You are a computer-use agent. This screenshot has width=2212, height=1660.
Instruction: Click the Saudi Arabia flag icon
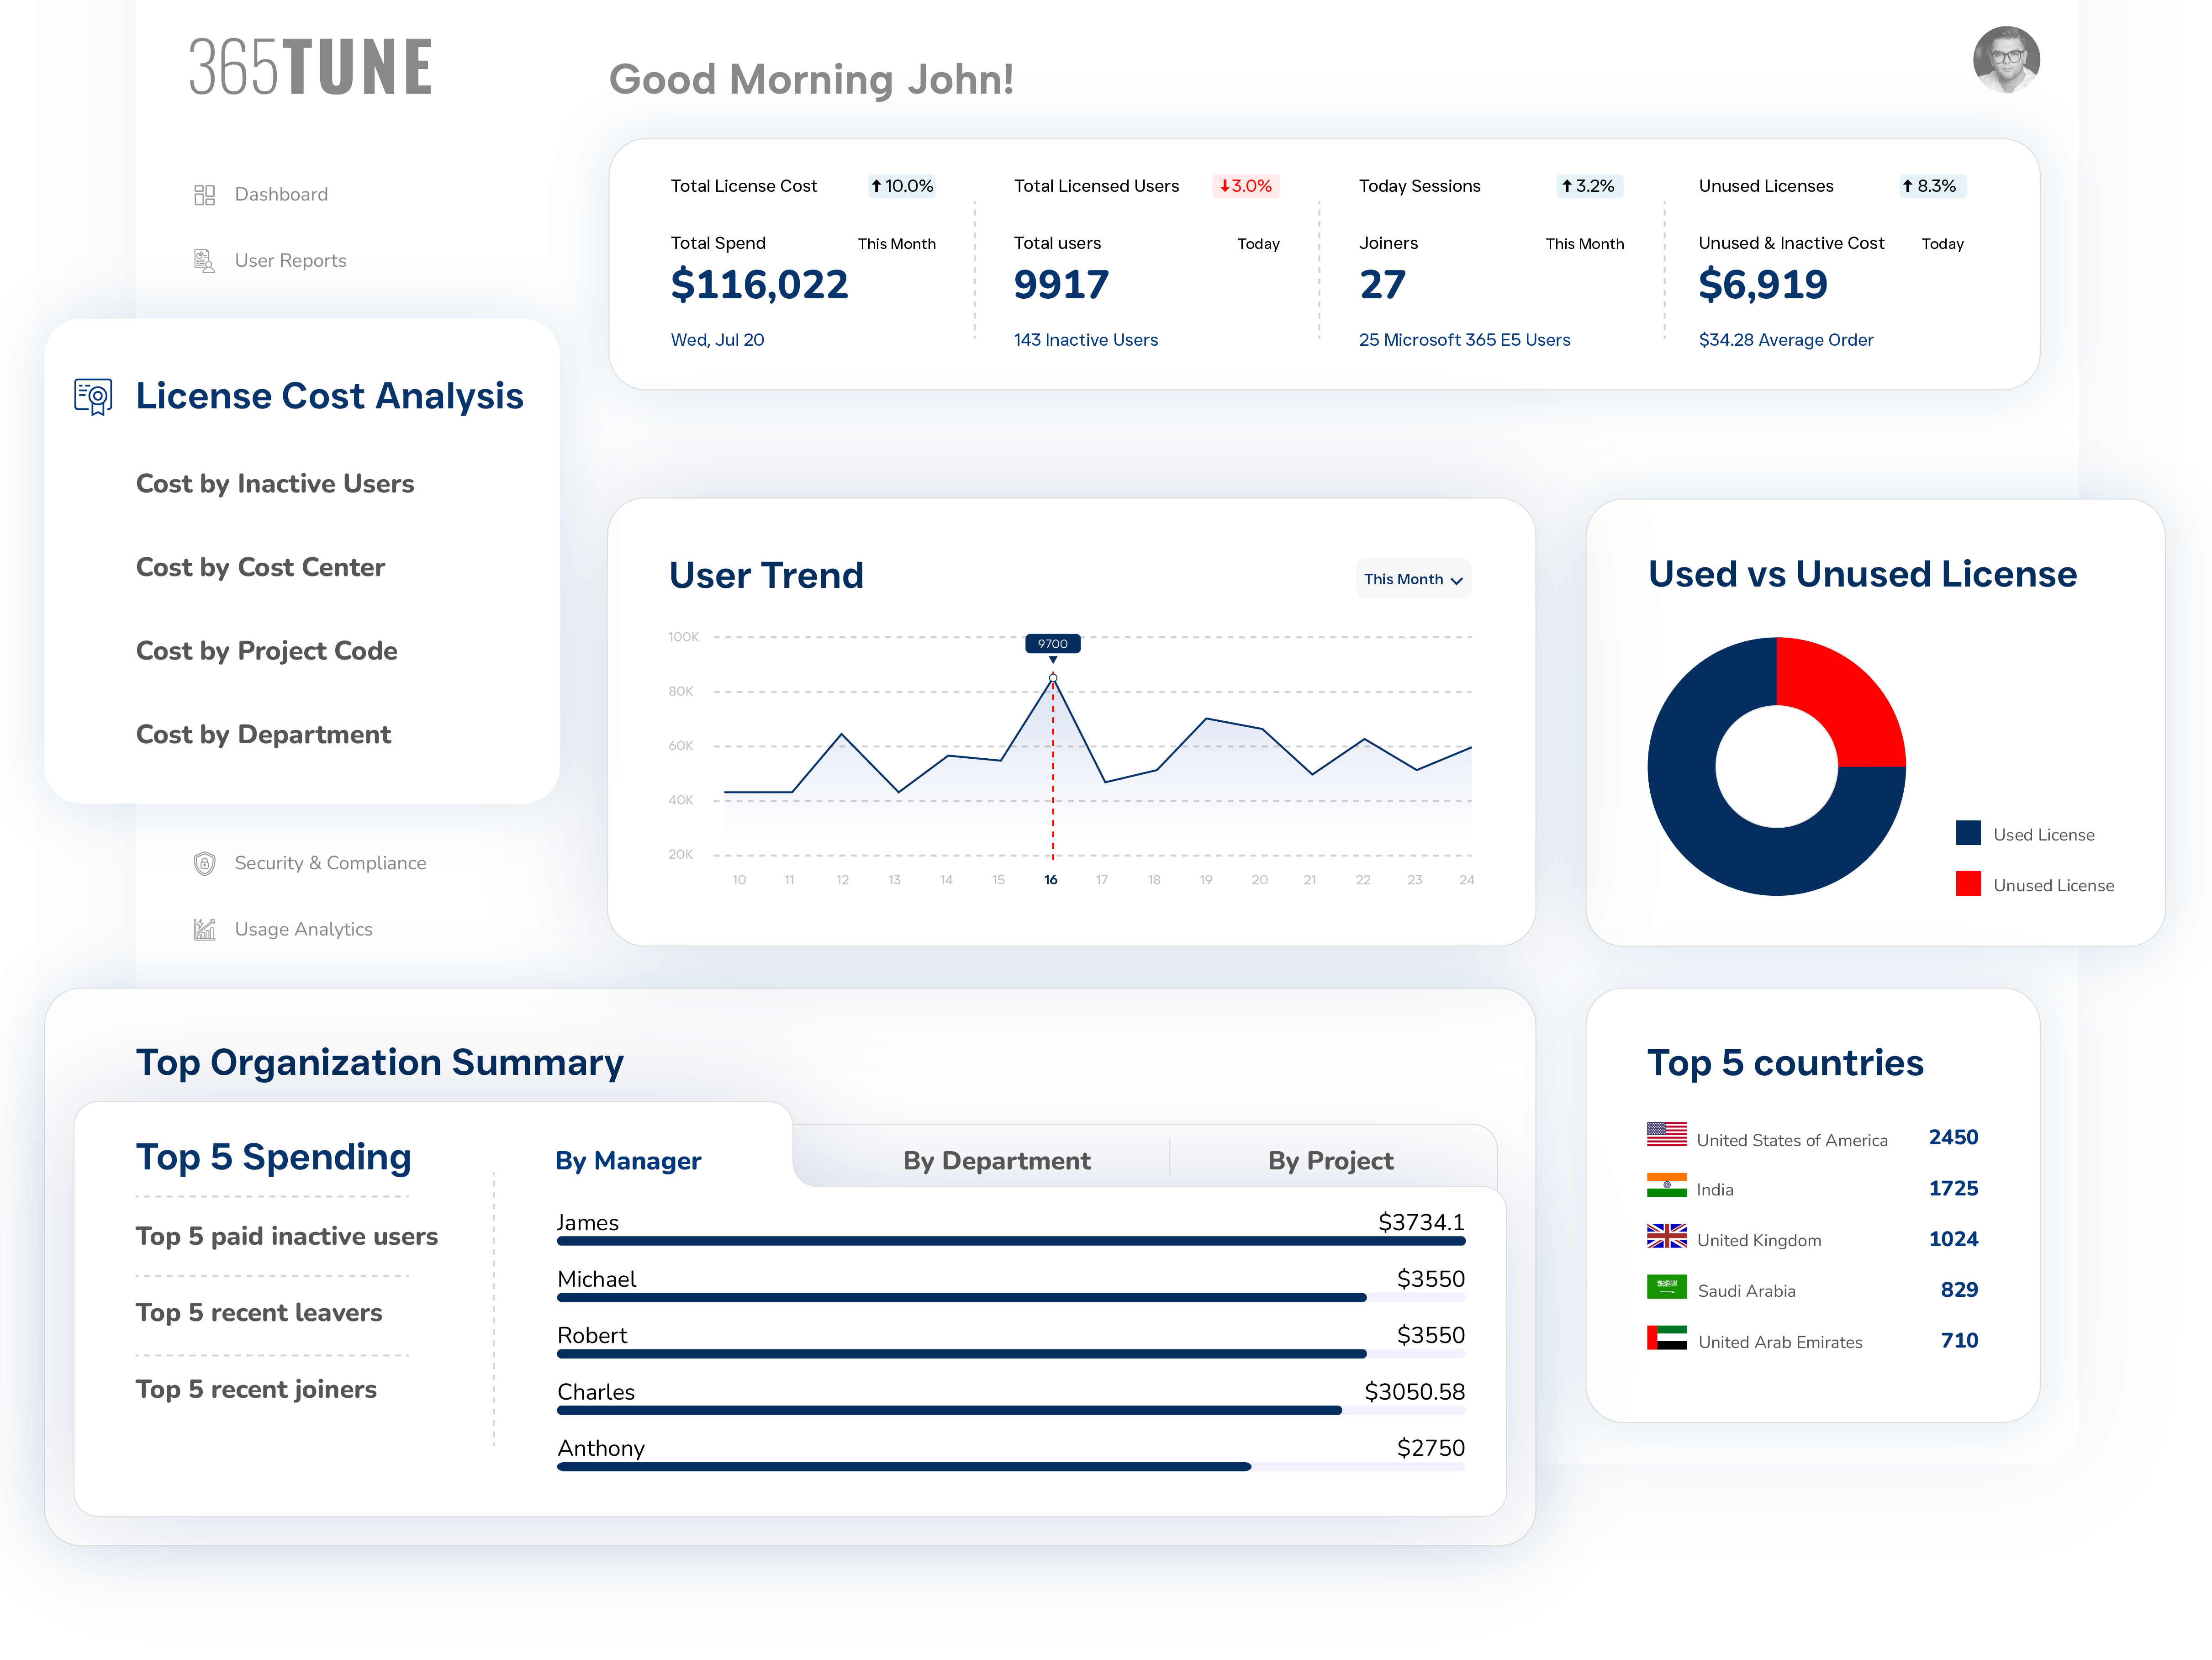coord(1666,1287)
